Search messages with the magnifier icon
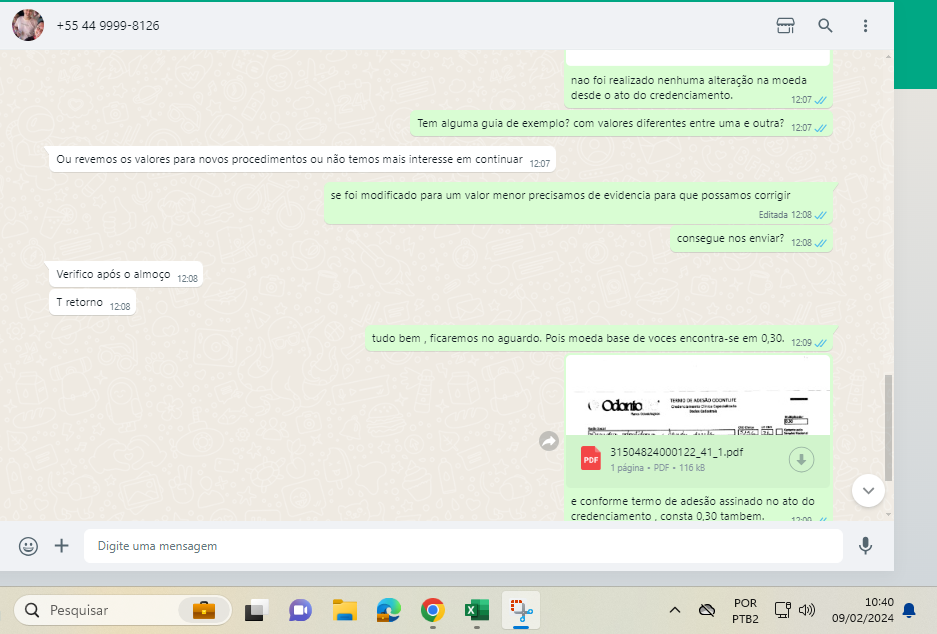The height and width of the screenshot is (634, 937). [825, 25]
